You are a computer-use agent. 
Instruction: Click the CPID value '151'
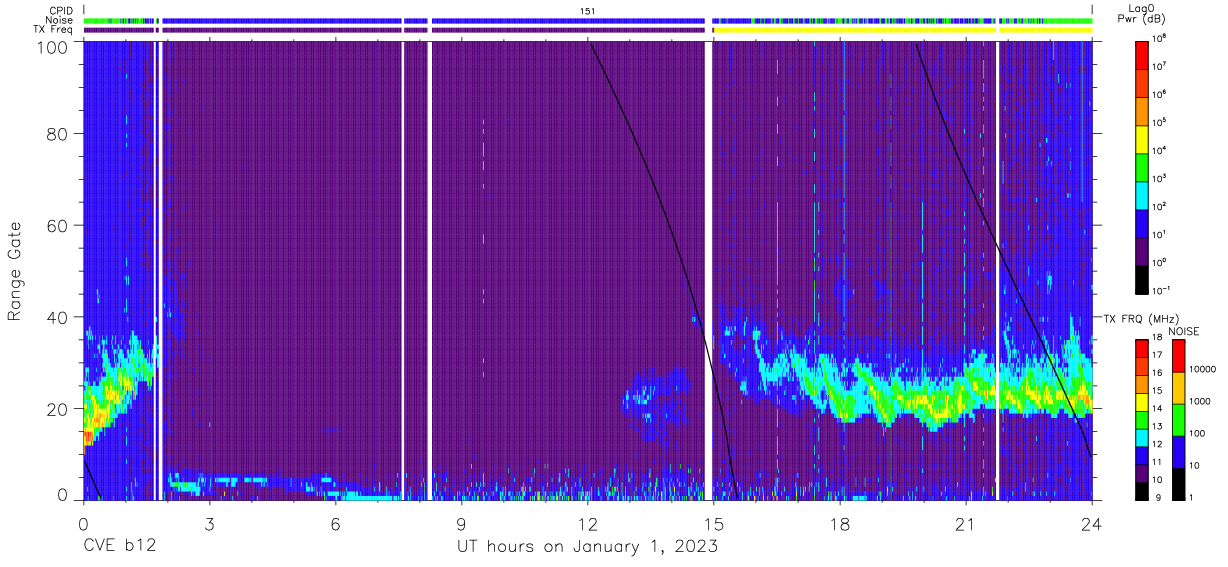click(588, 11)
